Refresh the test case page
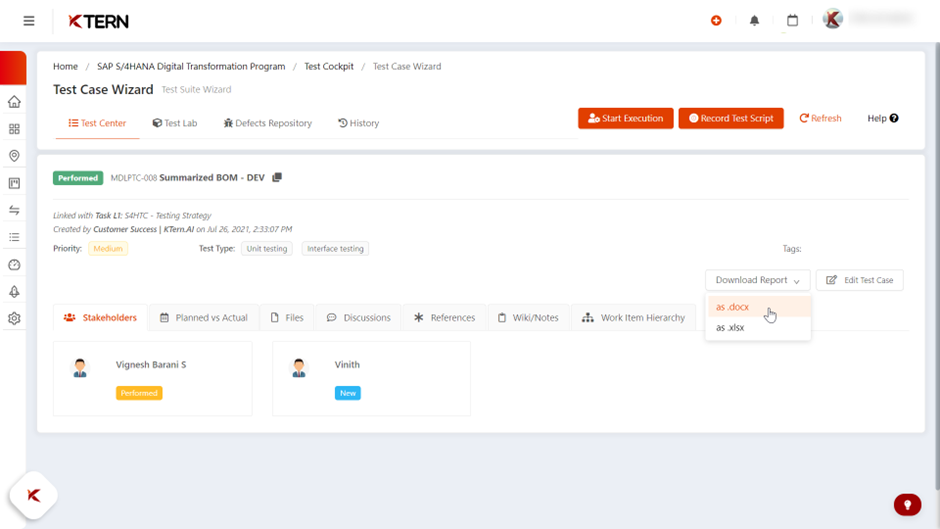Image resolution: width=940 pixels, height=529 pixels. point(820,118)
